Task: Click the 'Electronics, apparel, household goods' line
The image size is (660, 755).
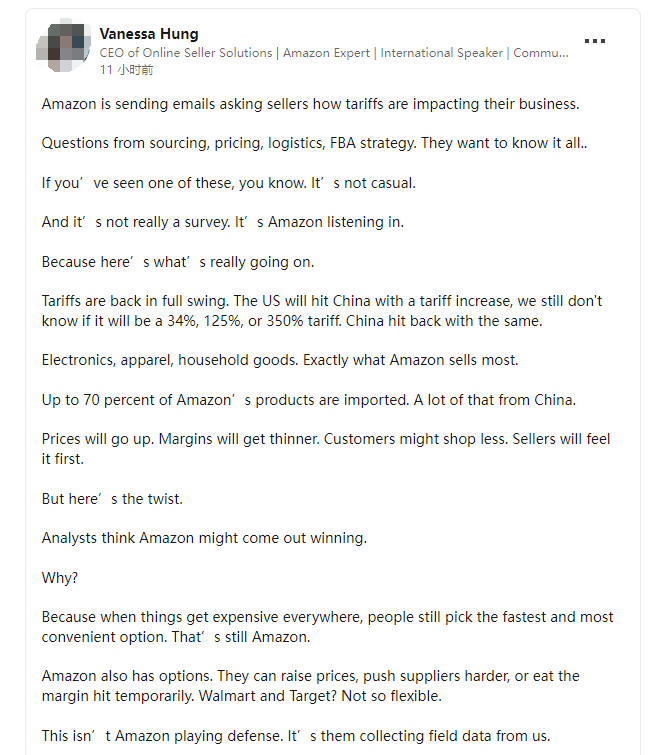Action: coord(280,360)
